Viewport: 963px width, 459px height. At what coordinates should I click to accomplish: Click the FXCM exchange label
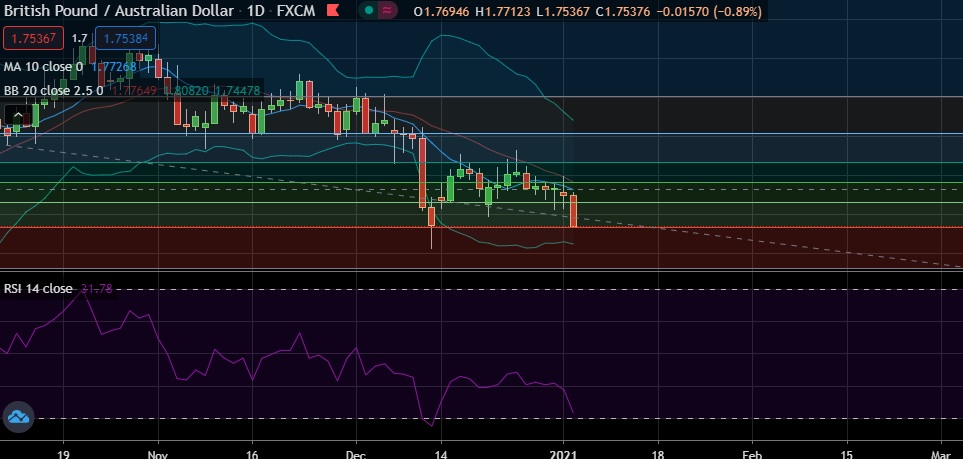click(297, 10)
